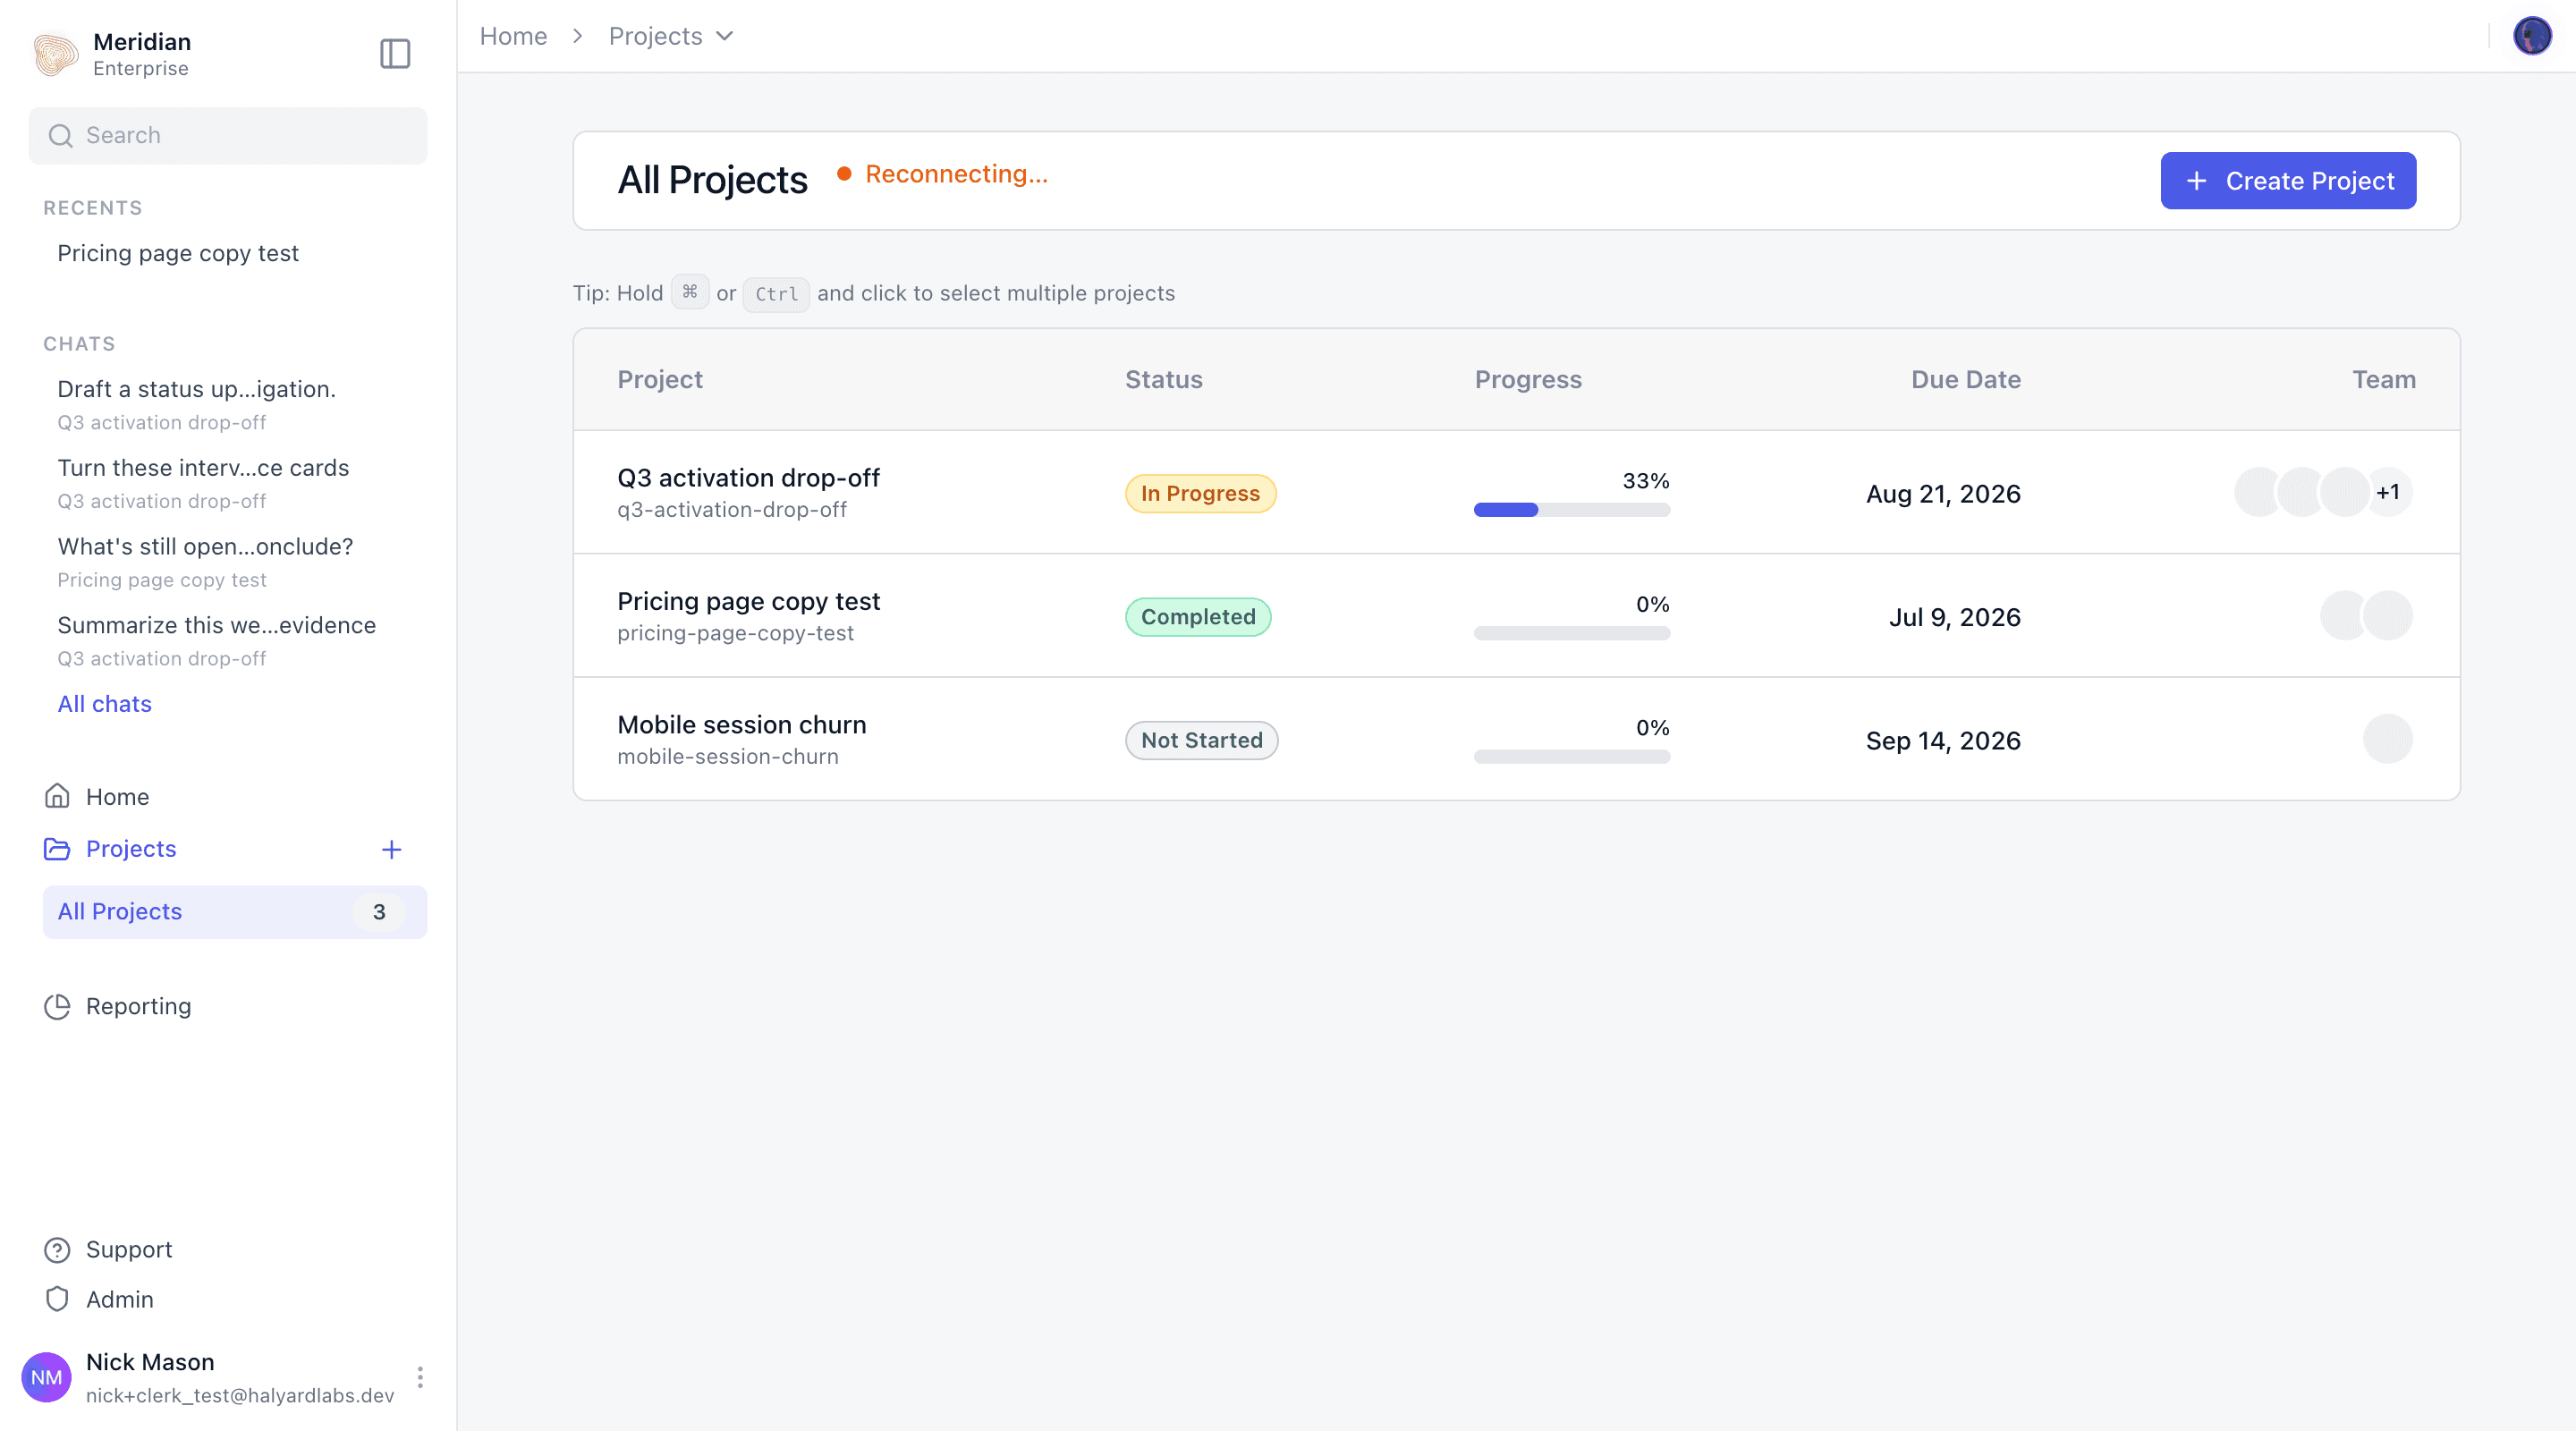Click the +1 team members badge

coord(2387,492)
